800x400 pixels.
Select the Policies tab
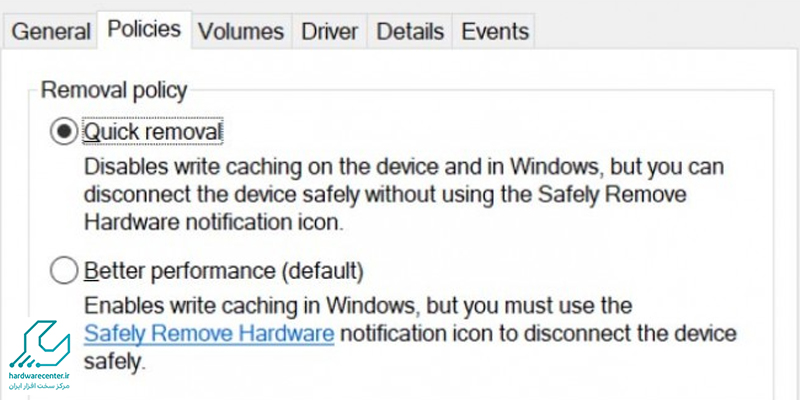click(144, 29)
